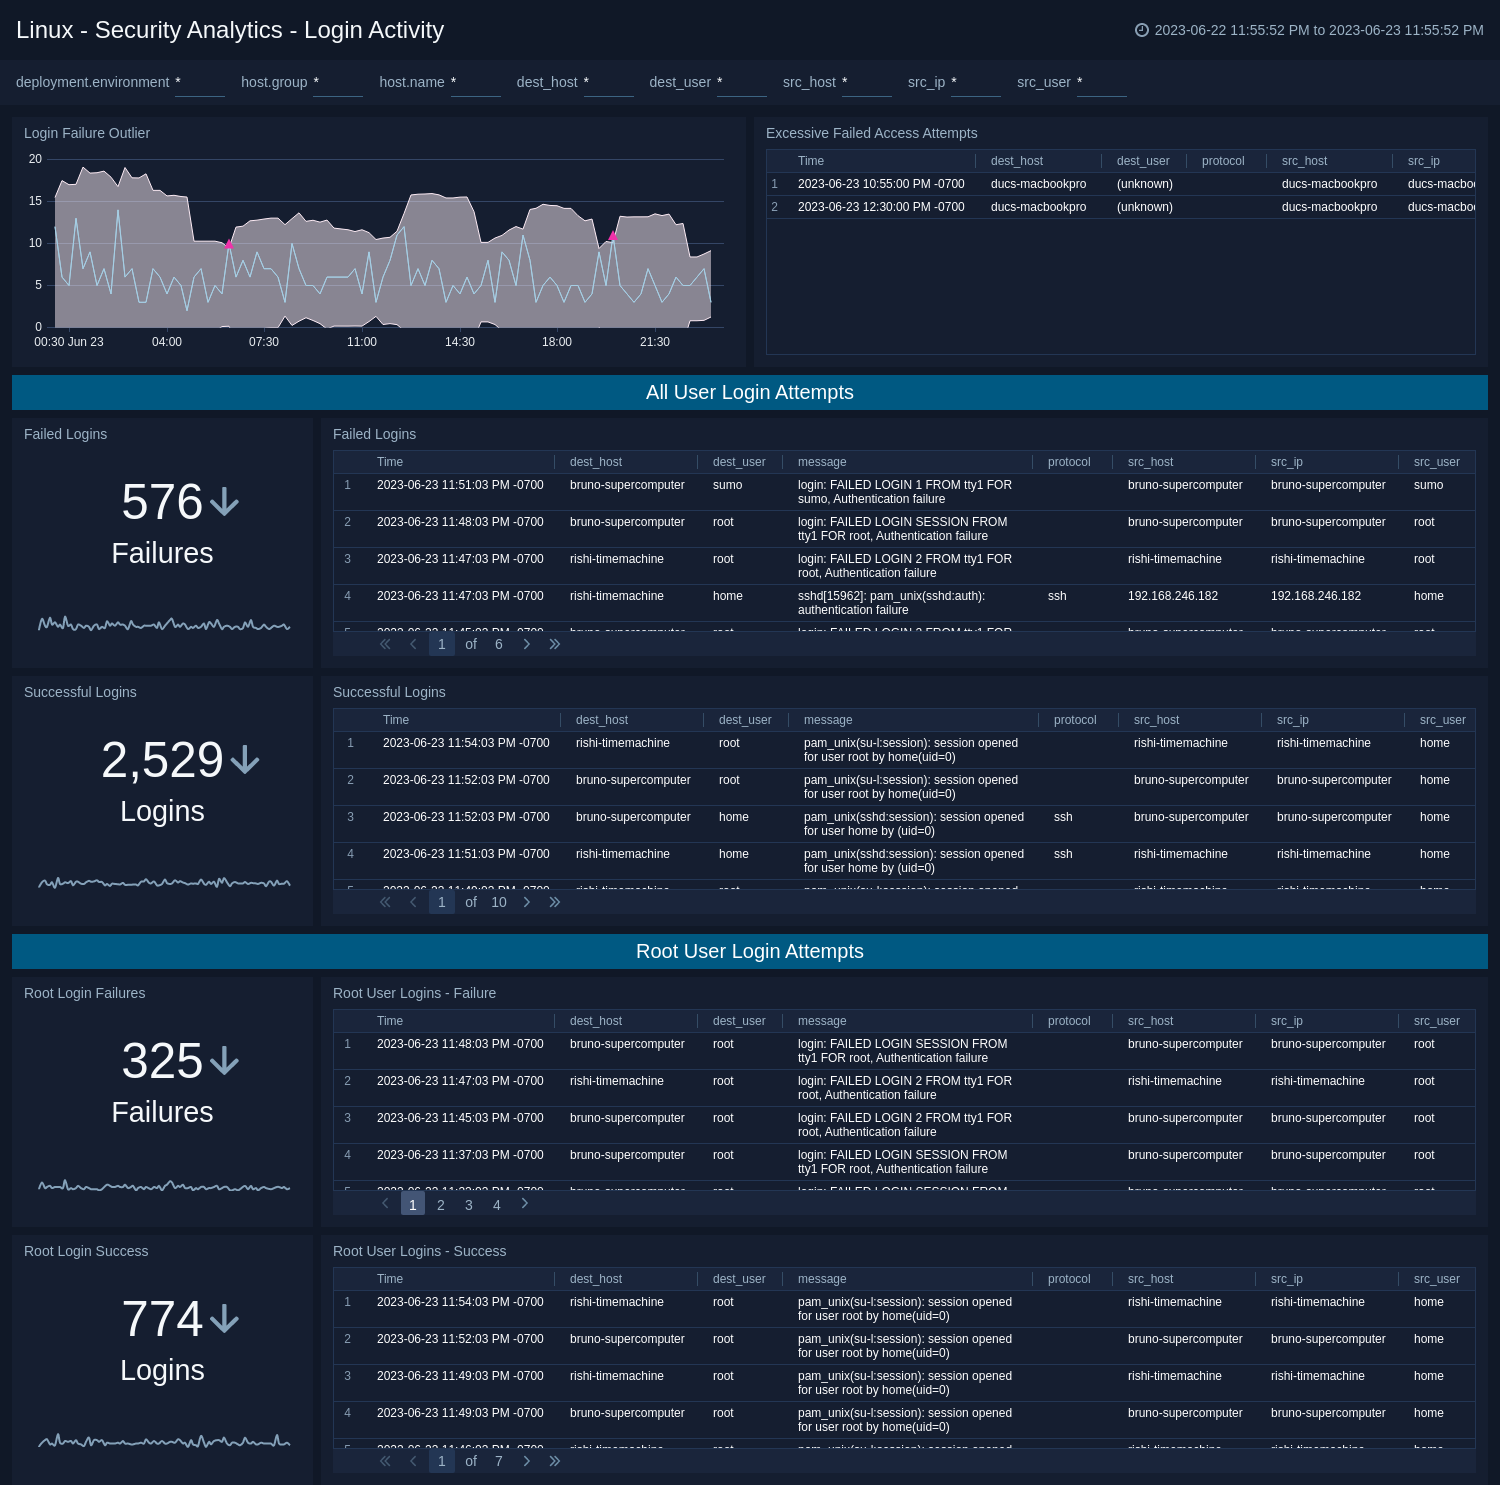
Task: Click the Root User Login Attempts section header
Action: point(750,951)
